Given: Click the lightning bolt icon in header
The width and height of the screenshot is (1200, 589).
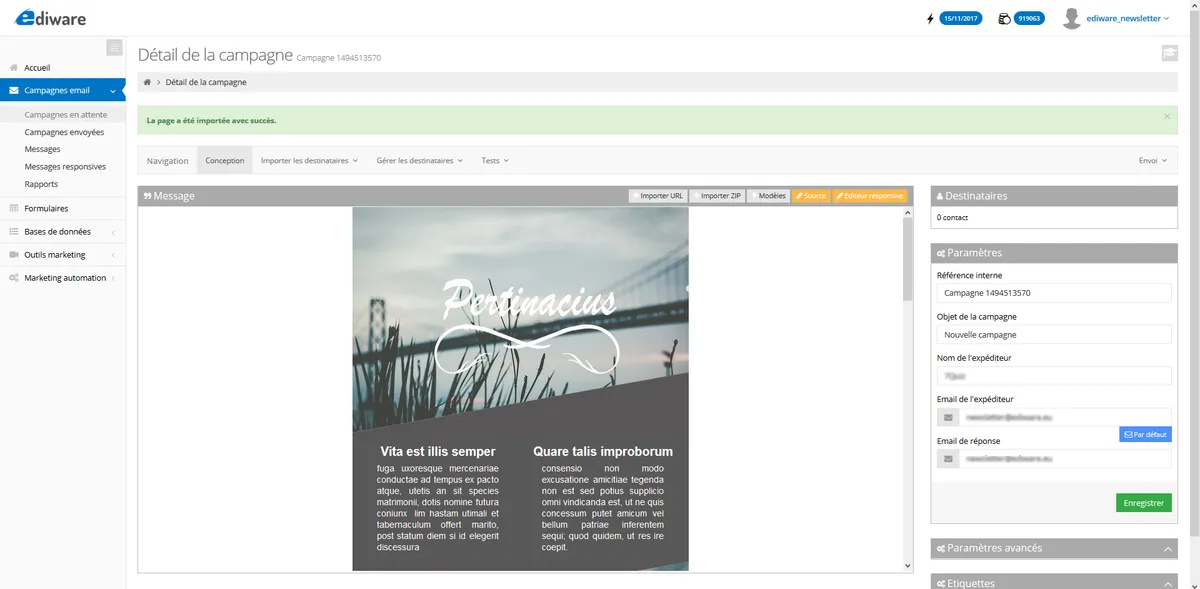Looking at the screenshot, I should pos(931,18).
